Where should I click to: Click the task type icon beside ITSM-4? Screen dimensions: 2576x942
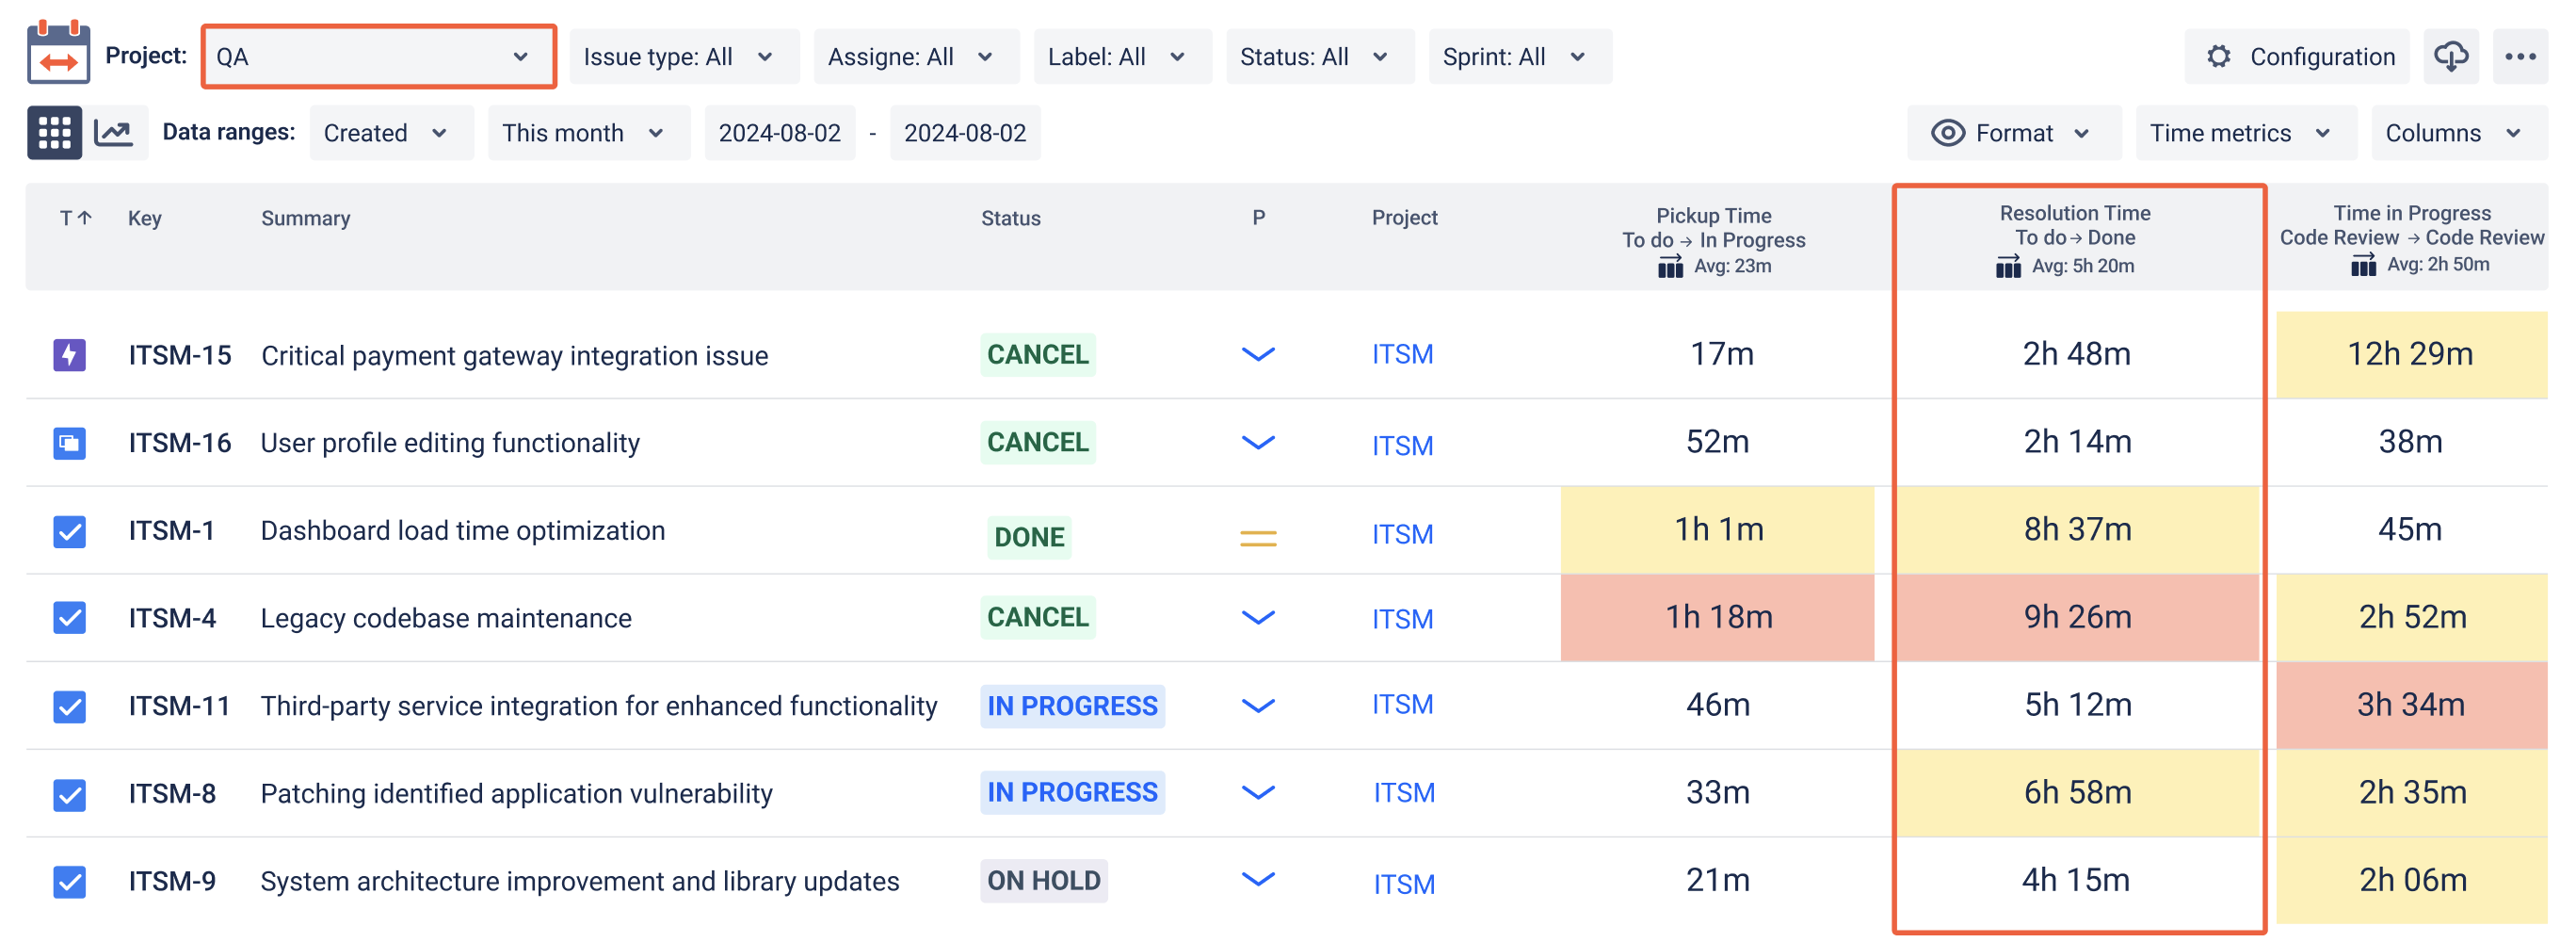pyautogui.click(x=68, y=618)
